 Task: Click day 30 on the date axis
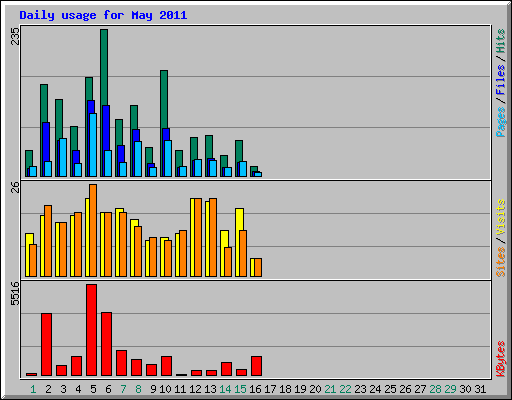(x=465, y=389)
